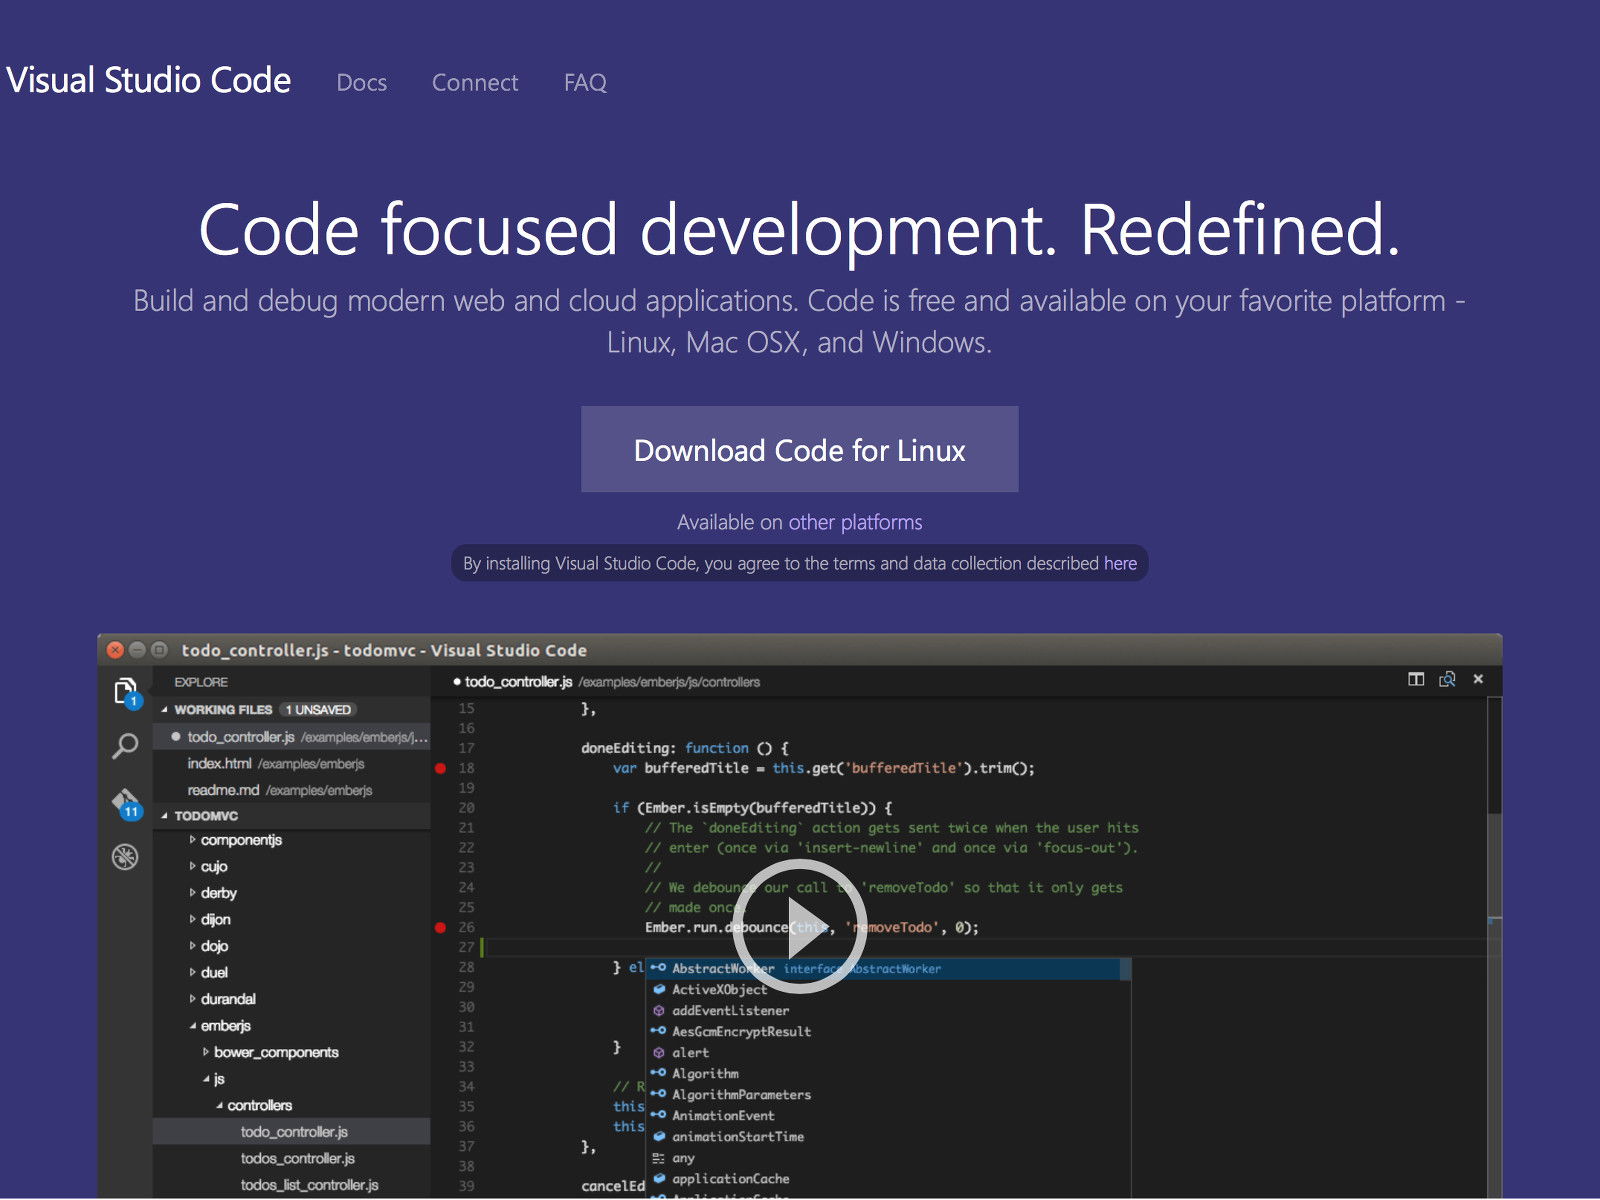Viewport: 1600px width, 1200px height.
Task: Select Algorithm suggestion
Action: pyautogui.click(x=889, y=1073)
